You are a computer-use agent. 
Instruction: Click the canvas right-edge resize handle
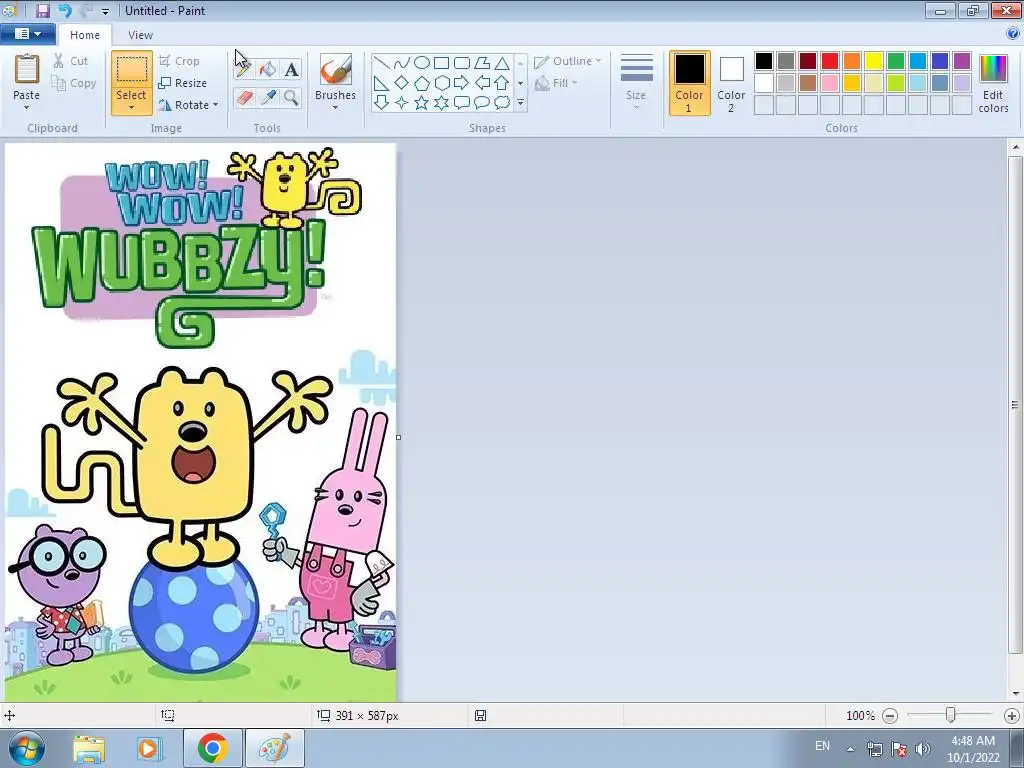point(398,437)
